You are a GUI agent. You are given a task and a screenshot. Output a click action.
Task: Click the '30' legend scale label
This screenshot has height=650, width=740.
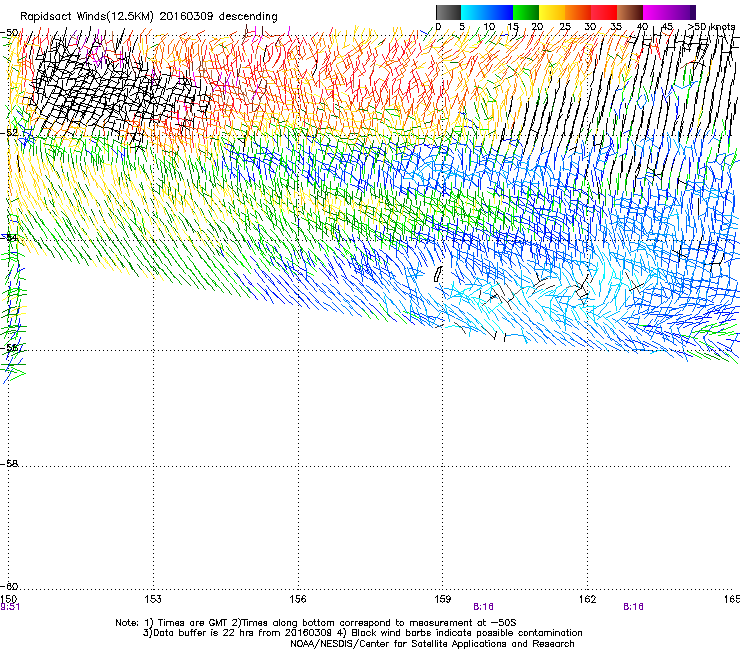coord(590,27)
